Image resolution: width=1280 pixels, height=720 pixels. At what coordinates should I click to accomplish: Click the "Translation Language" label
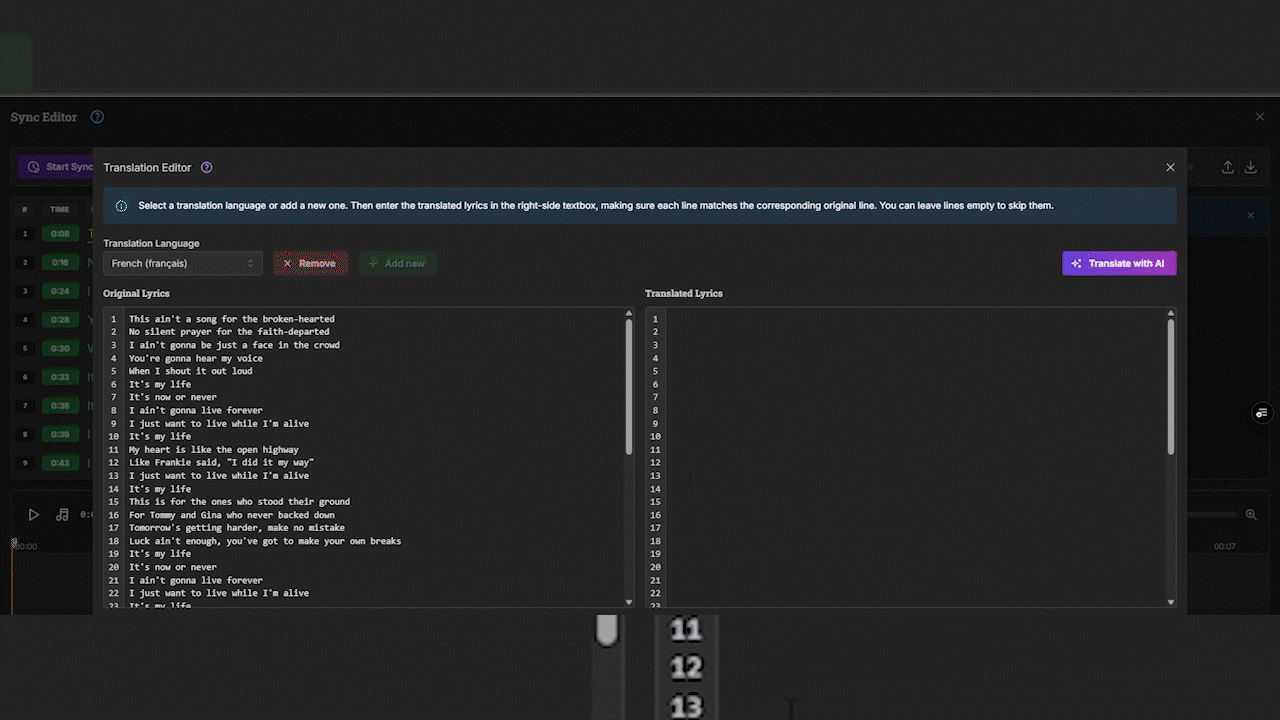tap(151, 243)
